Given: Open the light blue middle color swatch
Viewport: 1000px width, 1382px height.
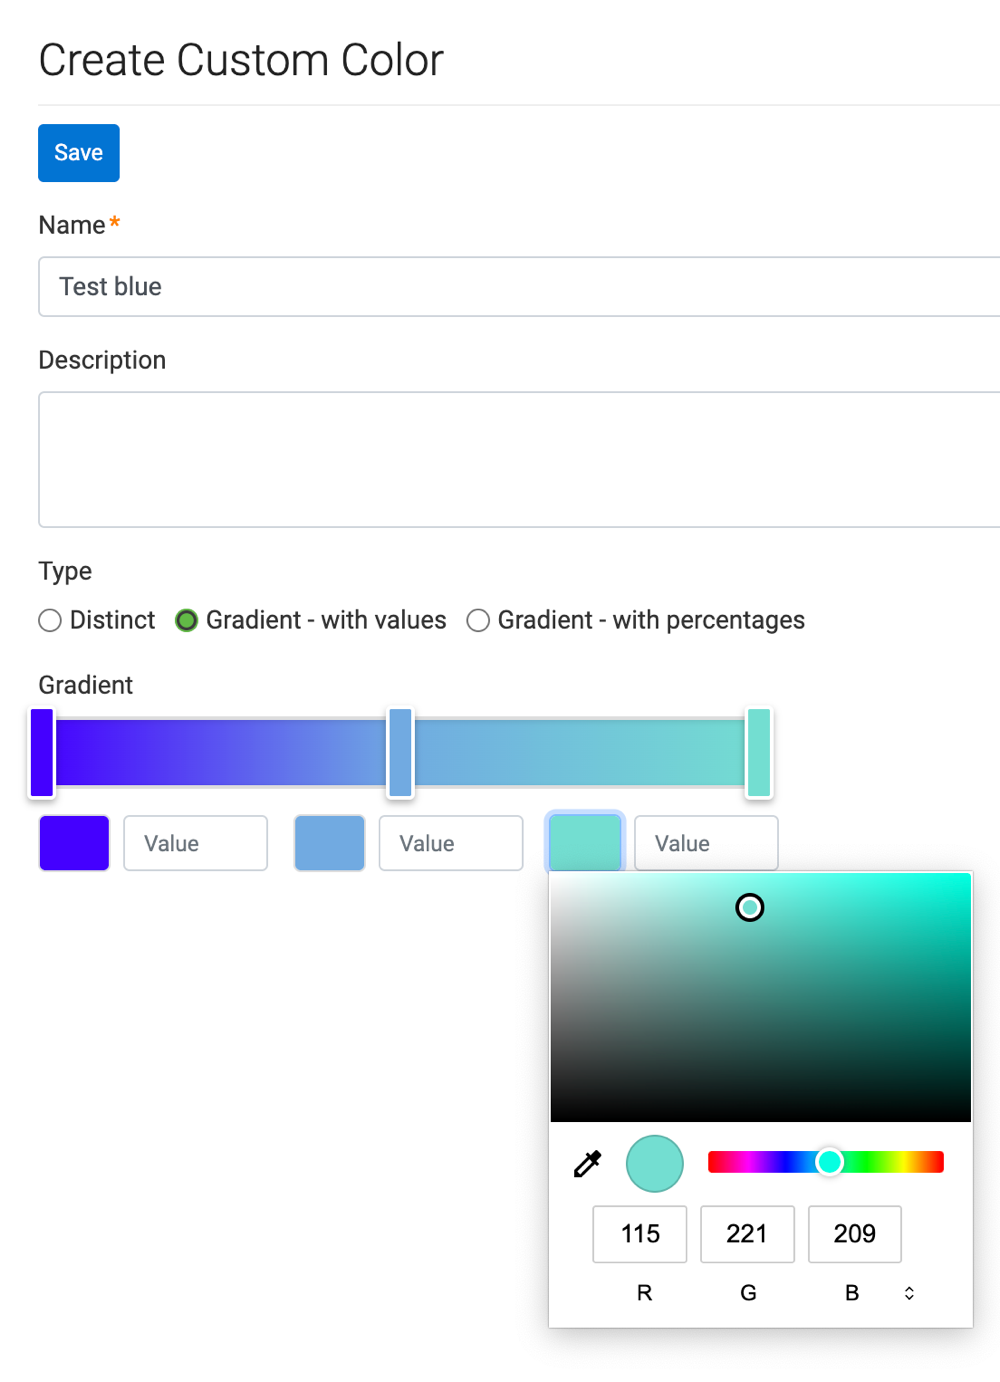Looking at the screenshot, I should coord(329,843).
